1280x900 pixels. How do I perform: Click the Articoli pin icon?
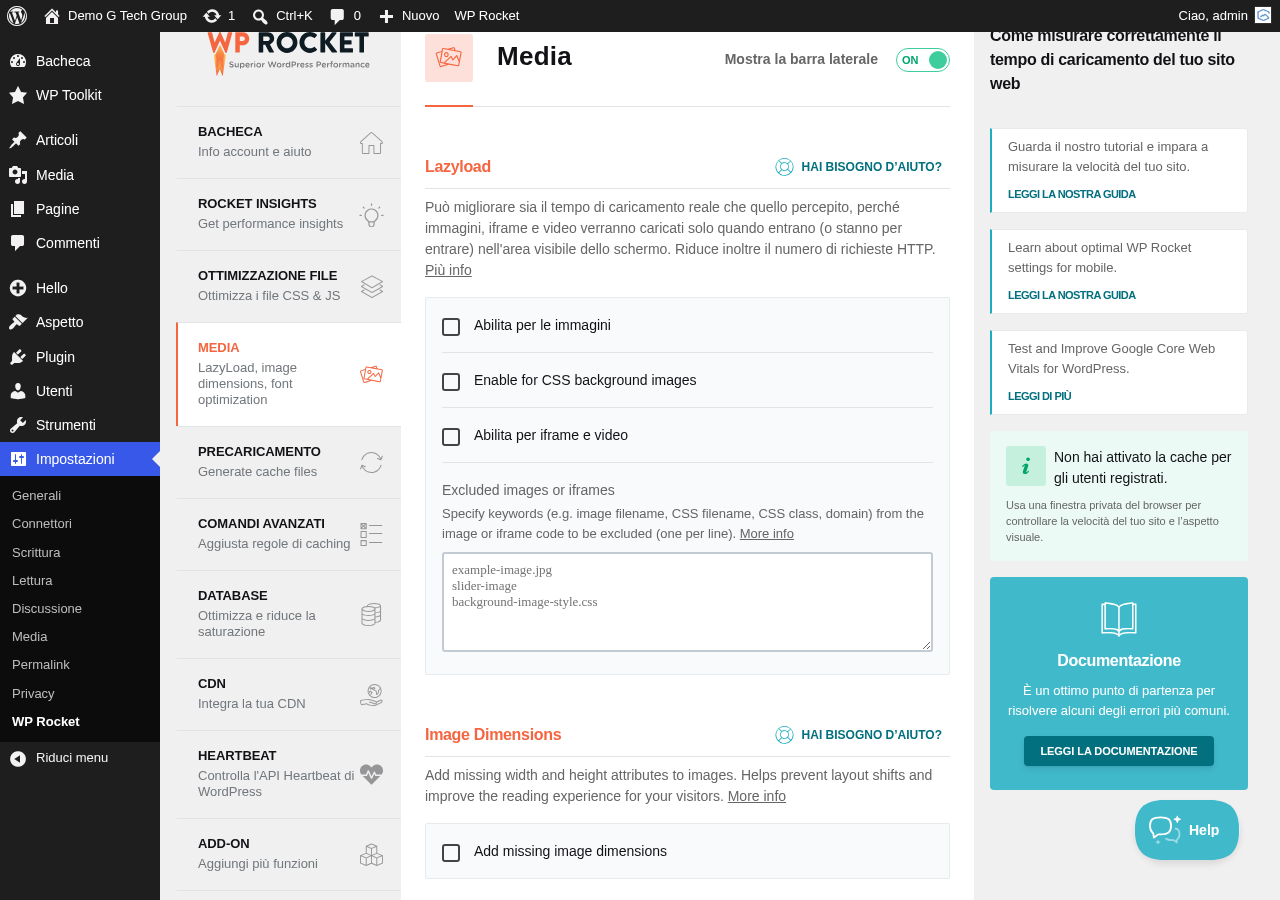point(18,140)
